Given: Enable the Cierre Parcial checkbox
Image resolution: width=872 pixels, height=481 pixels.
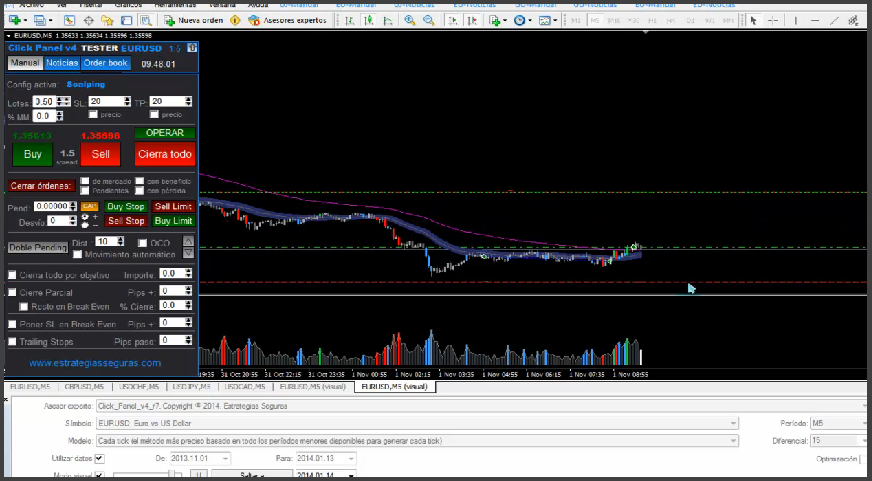Looking at the screenshot, I should click(x=12, y=292).
